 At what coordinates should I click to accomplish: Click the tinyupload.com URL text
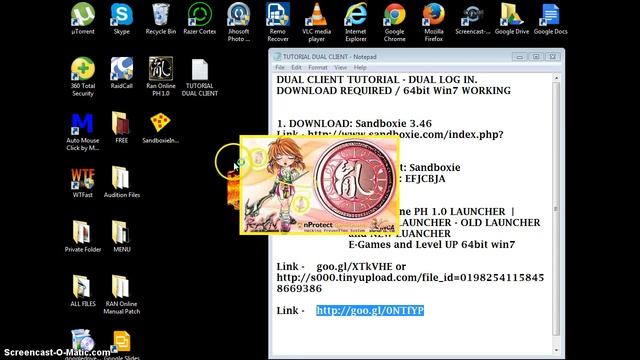410,283
